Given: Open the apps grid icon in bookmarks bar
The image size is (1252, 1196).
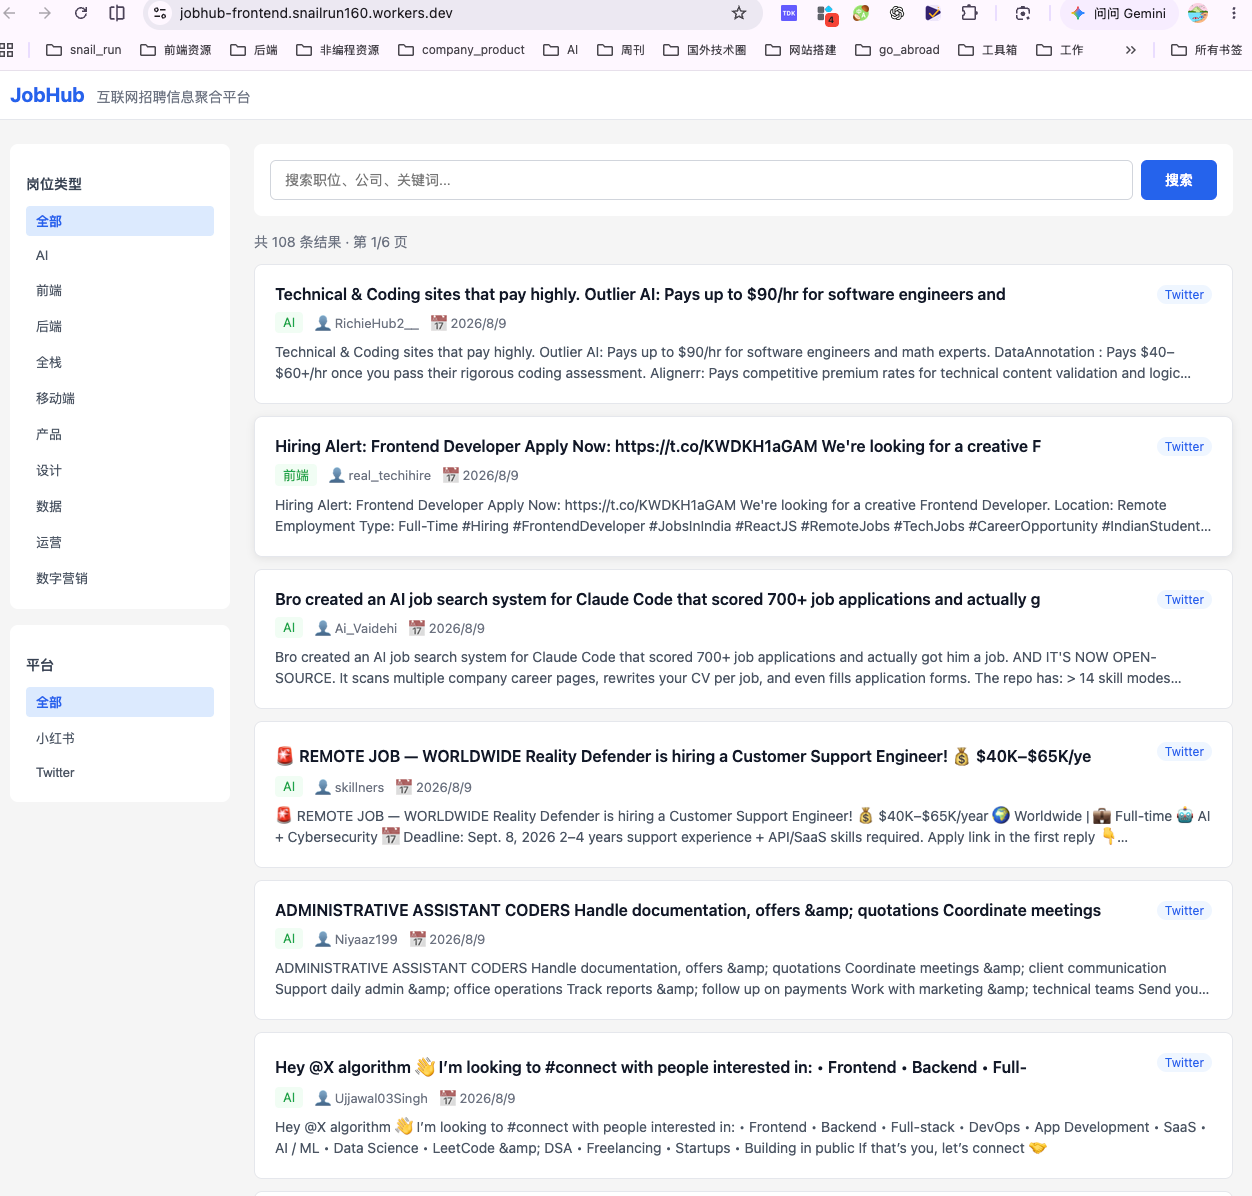Looking at the screenshot, I should tap(7, 49).
